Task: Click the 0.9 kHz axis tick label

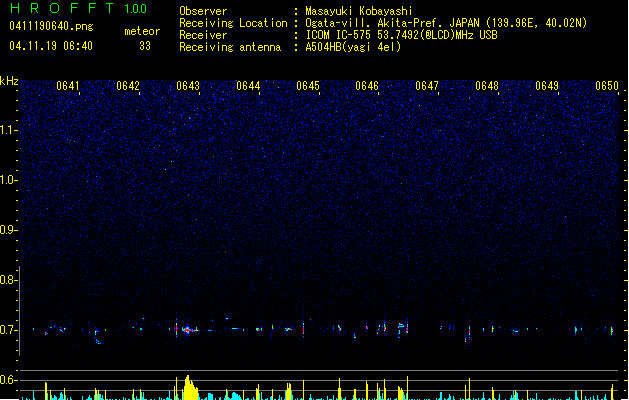Action: click(8, 230)
